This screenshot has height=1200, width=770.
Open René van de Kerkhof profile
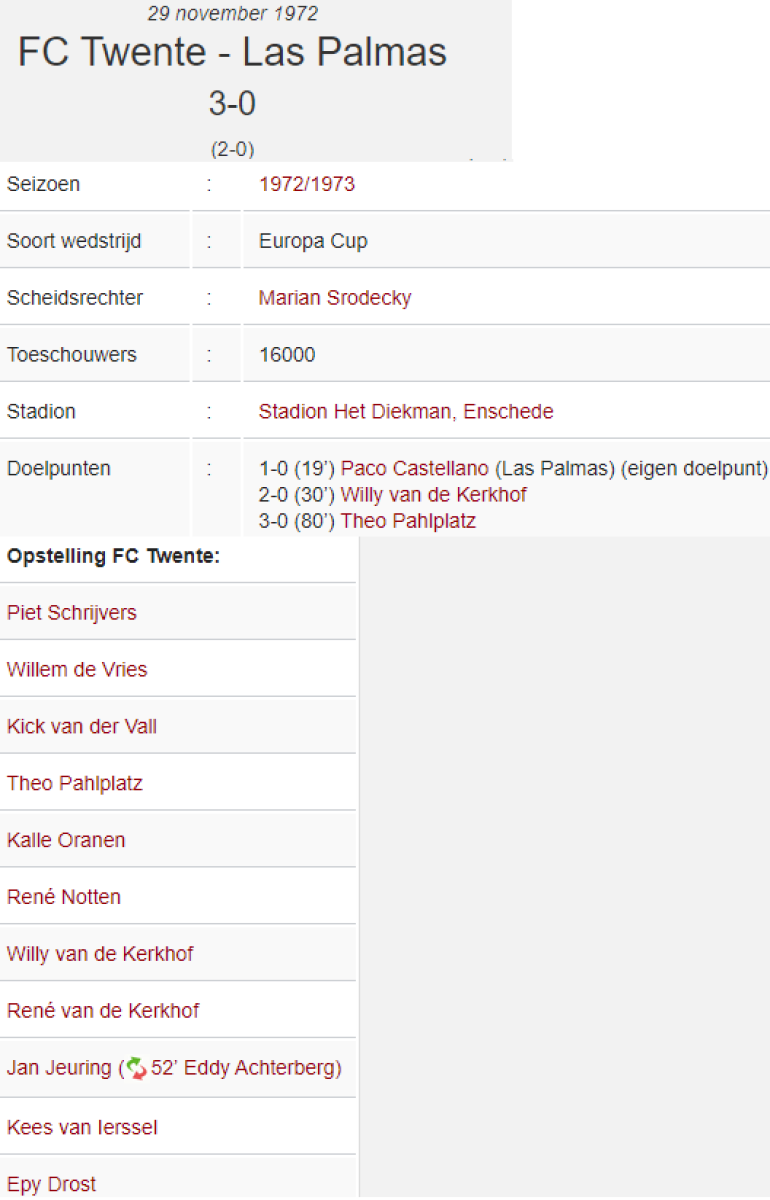pos(103,1012)
